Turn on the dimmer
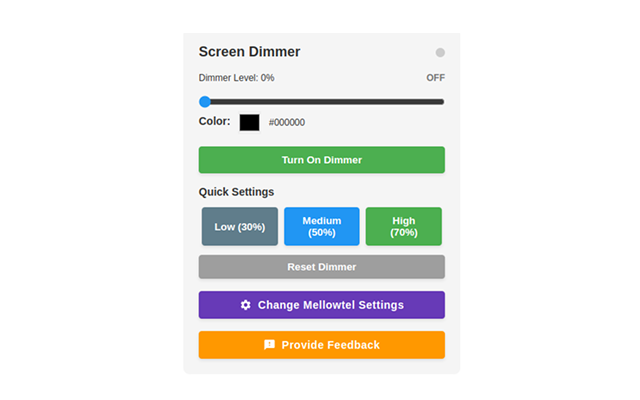The image size is (640, 400). point(321,160)
